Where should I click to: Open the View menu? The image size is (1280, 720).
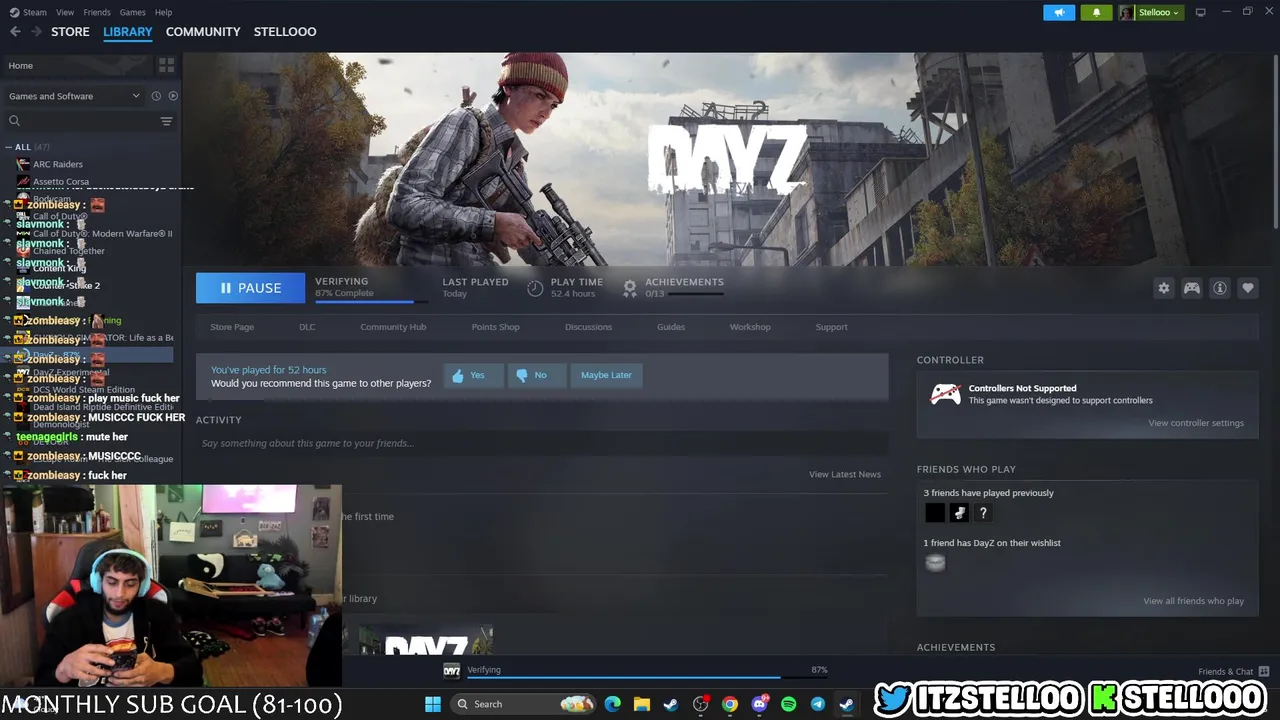[65, 12]
